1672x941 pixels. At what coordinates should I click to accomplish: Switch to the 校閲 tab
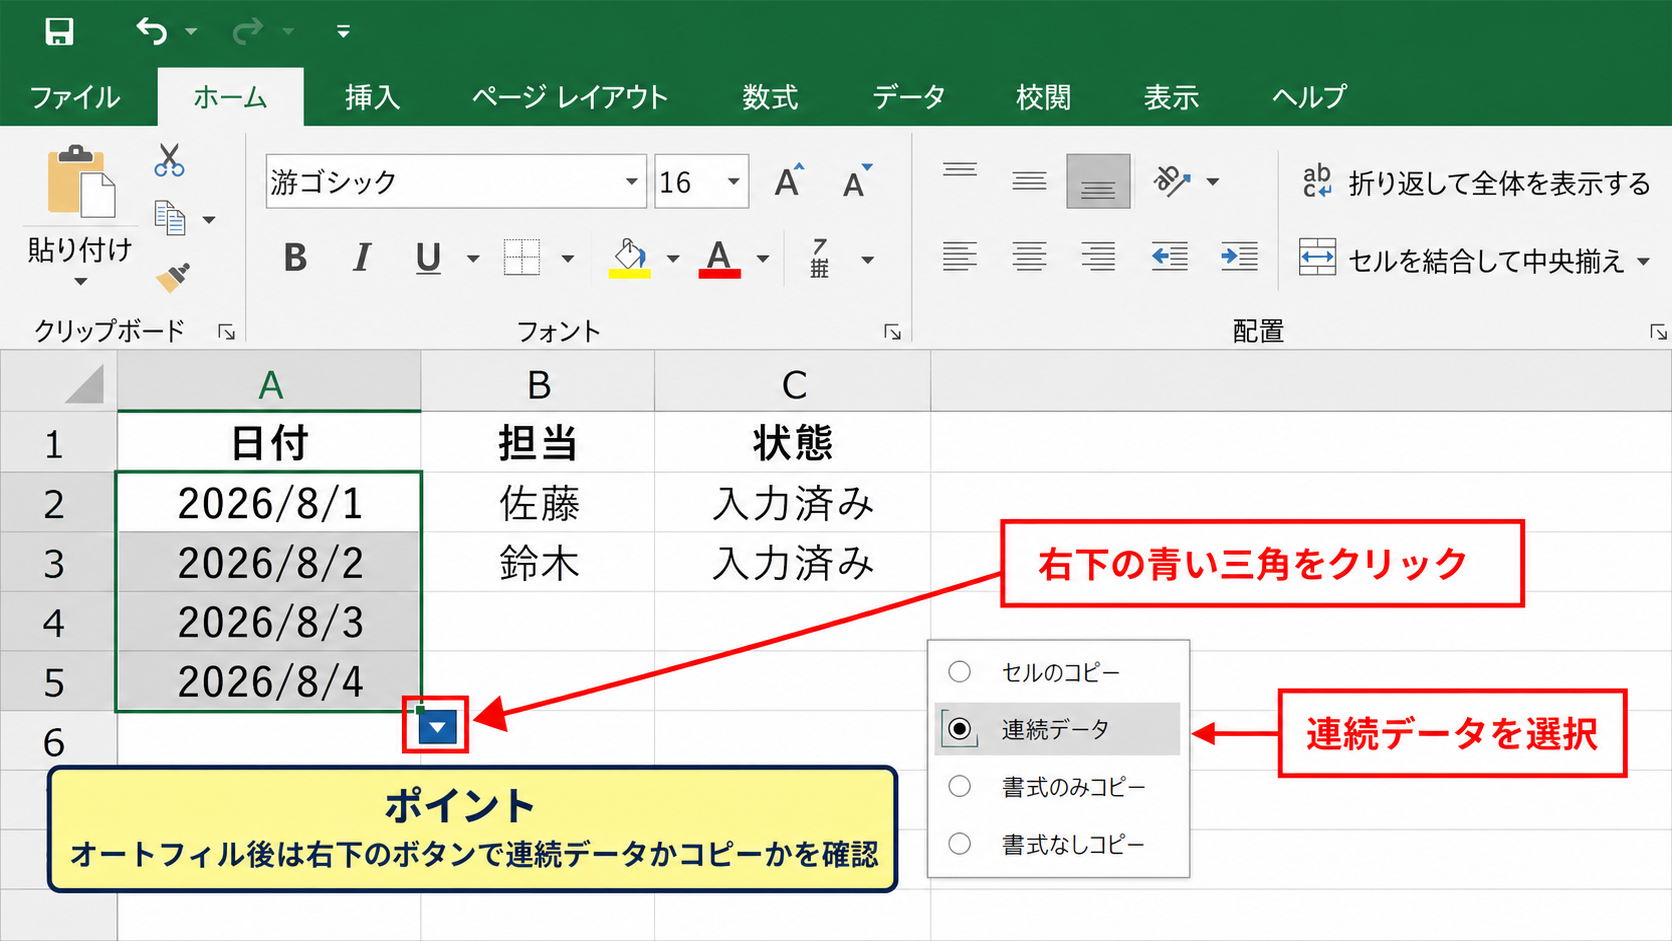point(1043,97)
